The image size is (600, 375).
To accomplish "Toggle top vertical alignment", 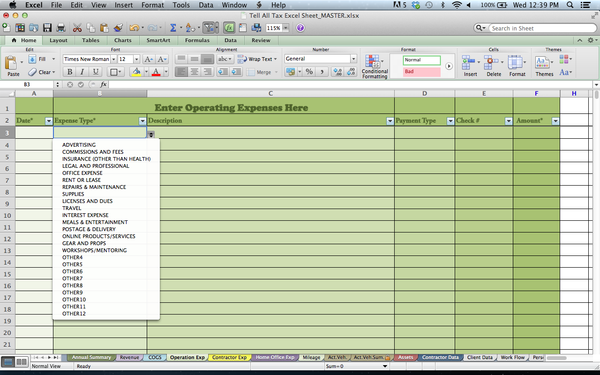I will pyautogui.click(x=181, y=59).
